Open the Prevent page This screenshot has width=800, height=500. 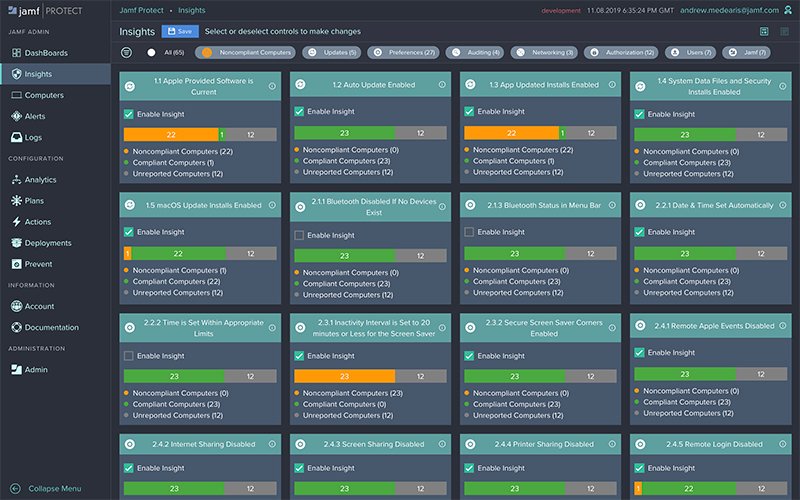38,264
